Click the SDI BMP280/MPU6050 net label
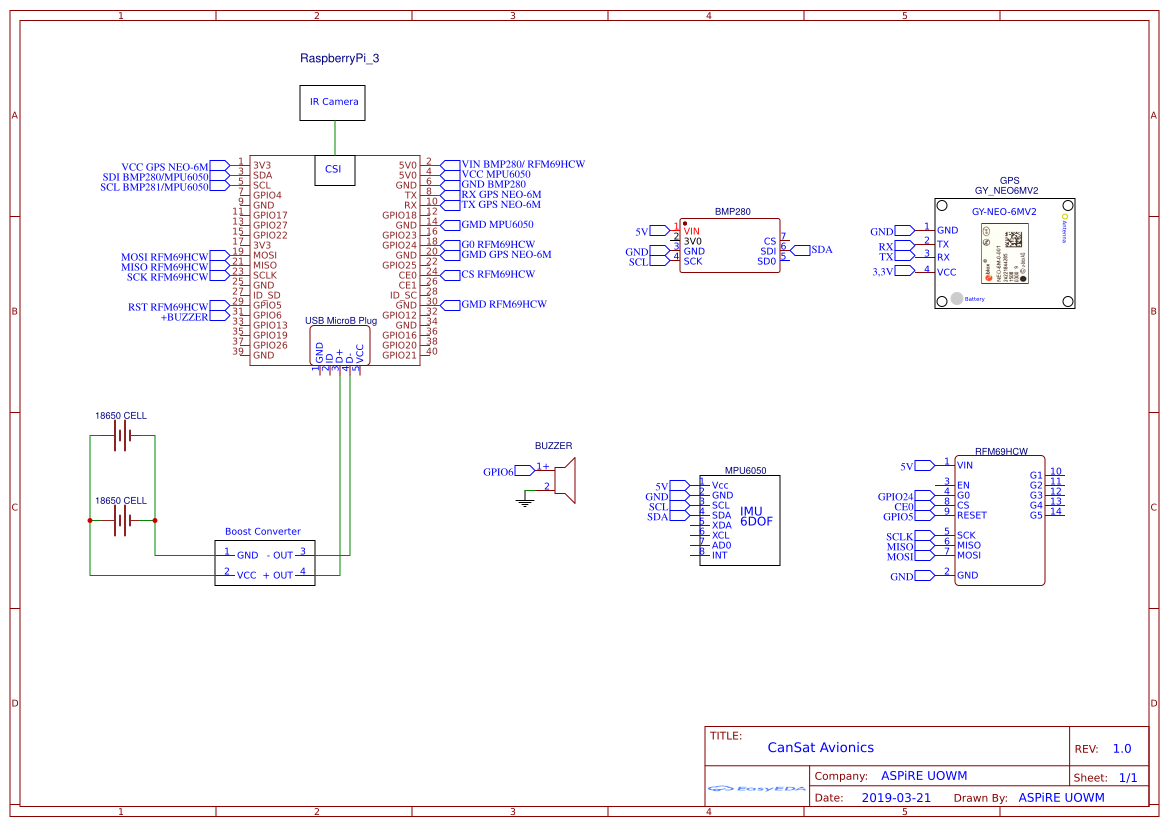This screenshot has width=1169, height=827. coord(156,177)
